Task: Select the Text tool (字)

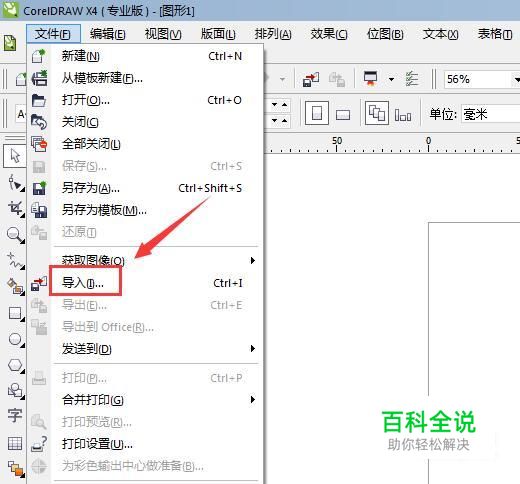Action: (x=15, y=416)
